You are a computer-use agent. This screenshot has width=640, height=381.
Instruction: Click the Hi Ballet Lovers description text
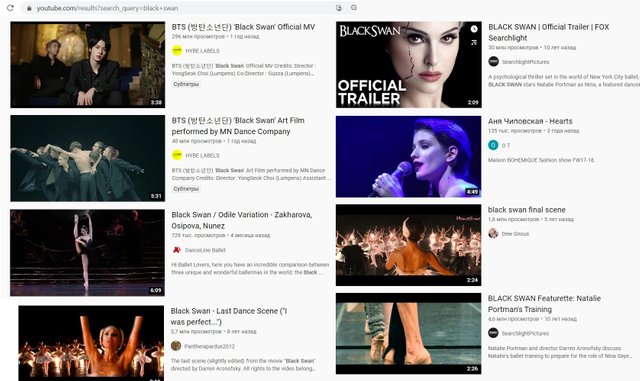(x=250, y=268)
